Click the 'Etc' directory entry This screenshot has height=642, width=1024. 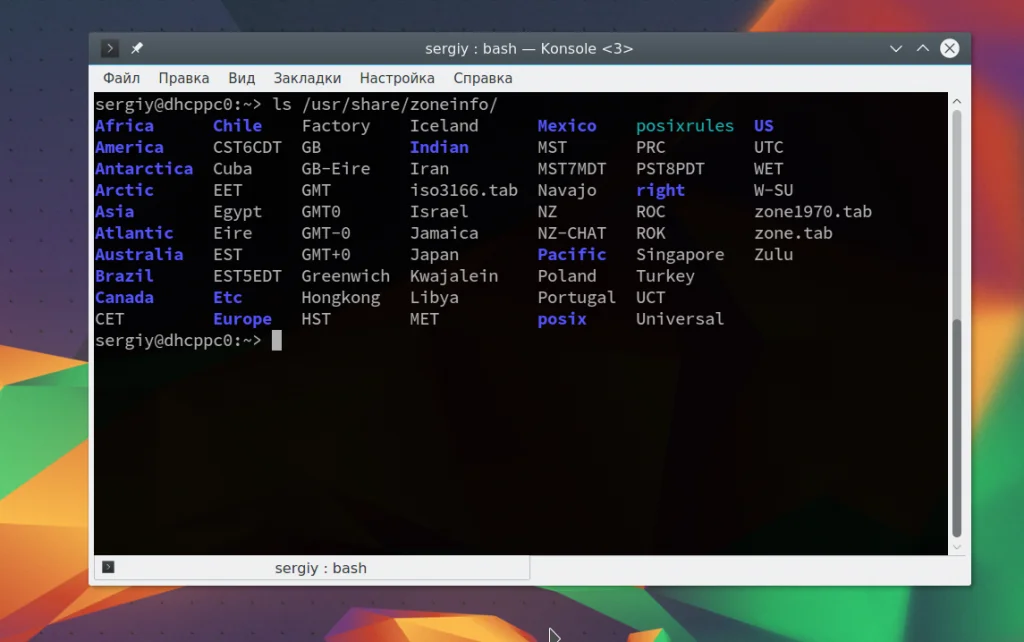click(227, 298)
